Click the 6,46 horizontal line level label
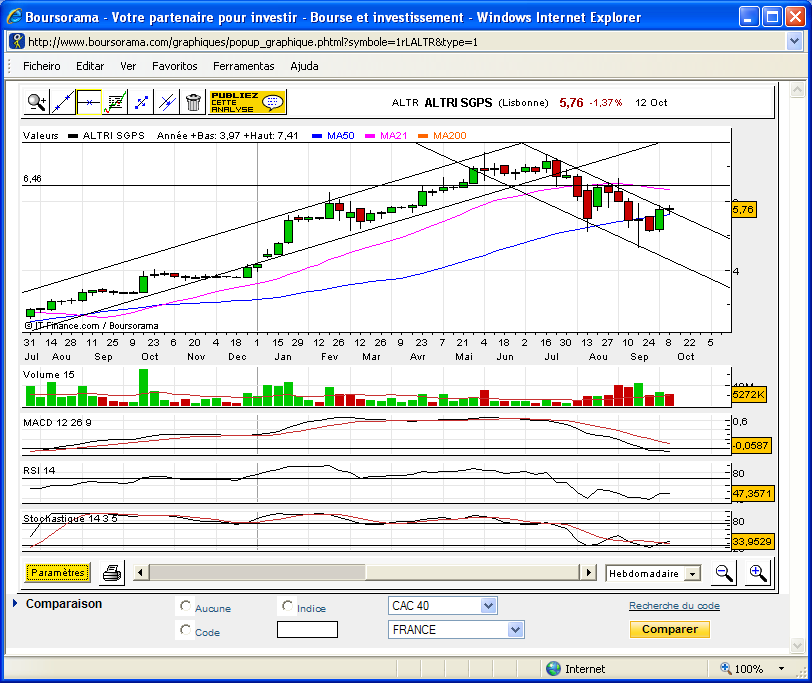This screenshot has width=812, height=683. click(32, 179)
